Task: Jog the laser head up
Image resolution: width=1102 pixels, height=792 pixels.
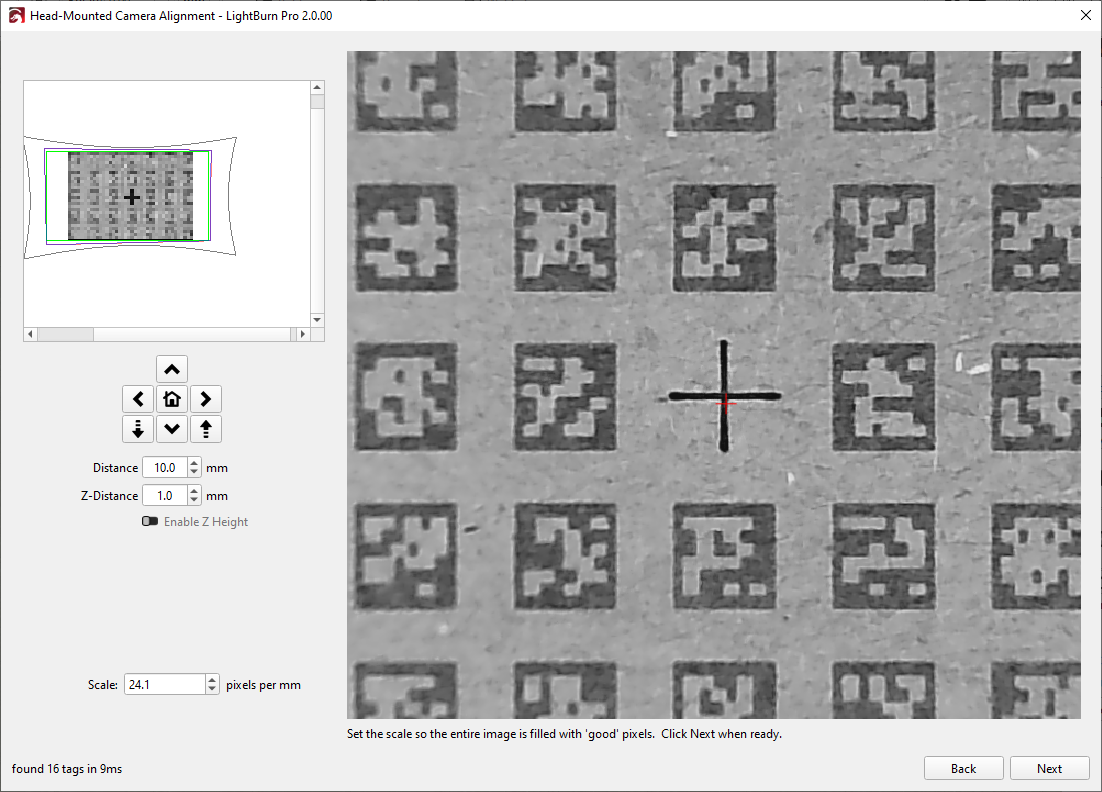Action: click(x=172, y=369)
